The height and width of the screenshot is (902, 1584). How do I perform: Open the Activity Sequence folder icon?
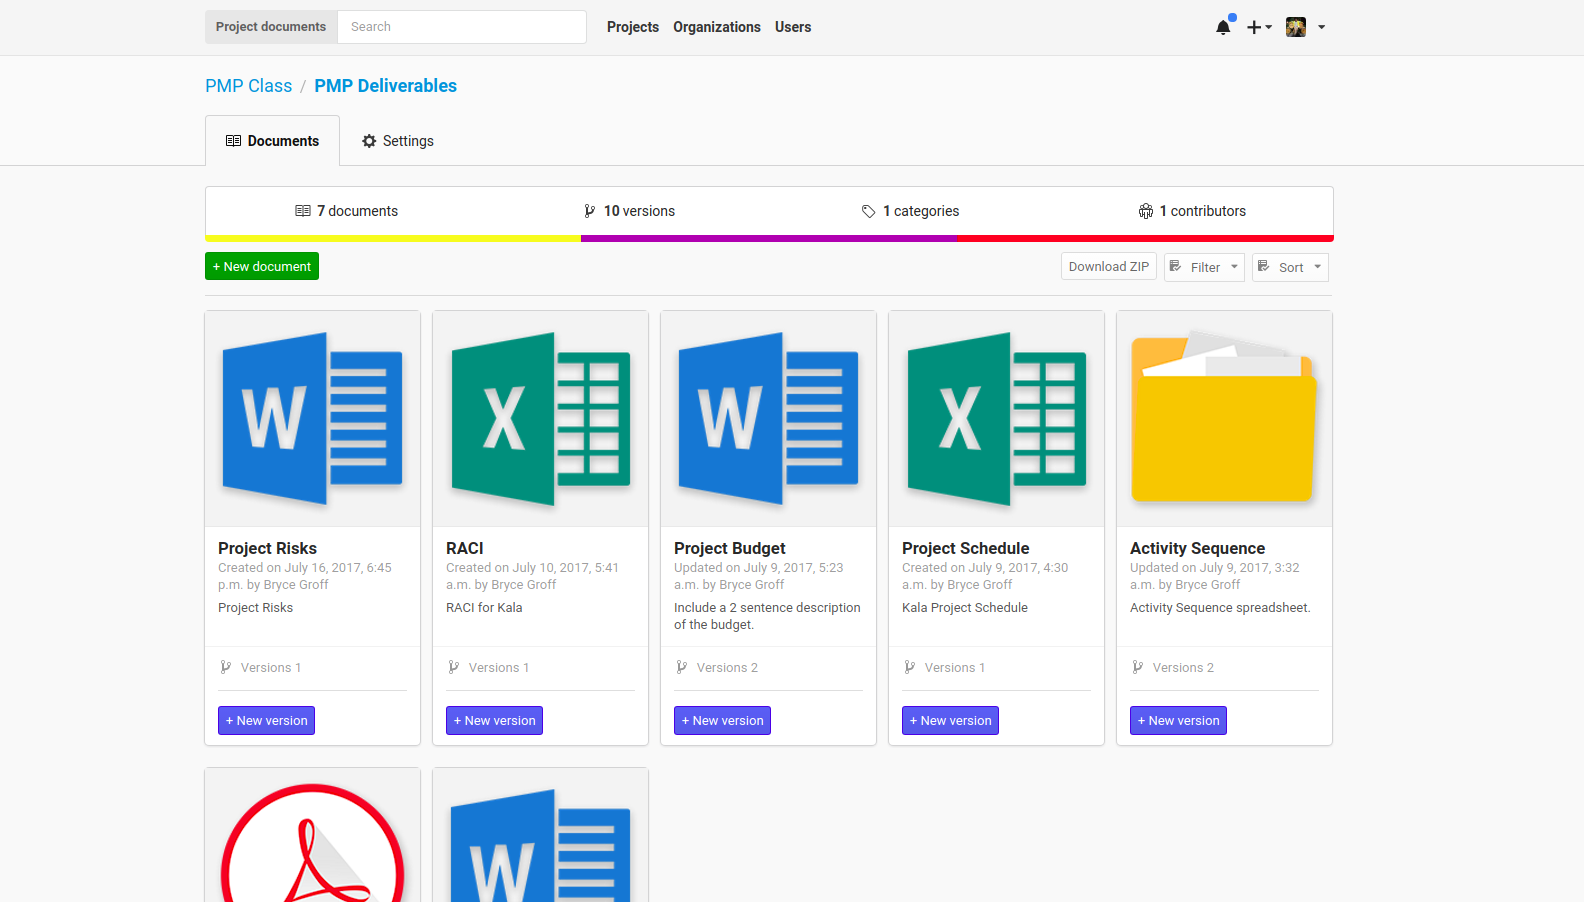click(x=1224, y=418)
